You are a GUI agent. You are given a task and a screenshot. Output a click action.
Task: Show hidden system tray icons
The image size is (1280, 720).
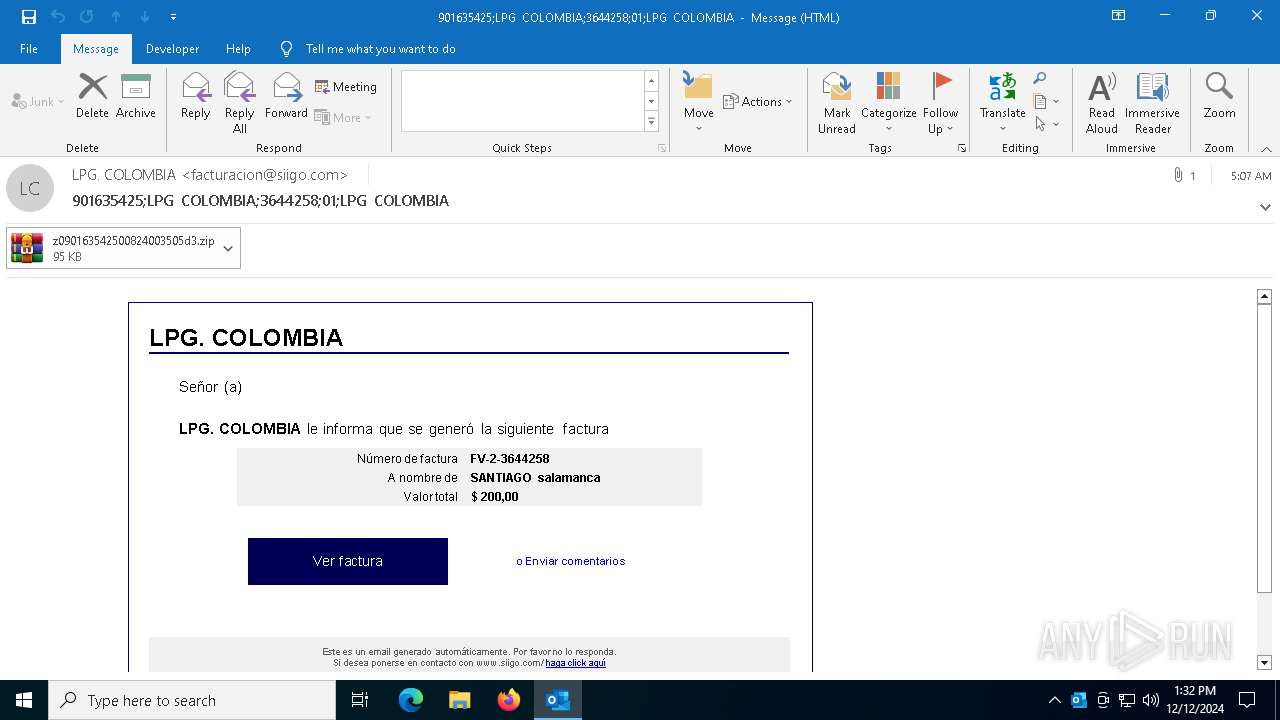1054,700
